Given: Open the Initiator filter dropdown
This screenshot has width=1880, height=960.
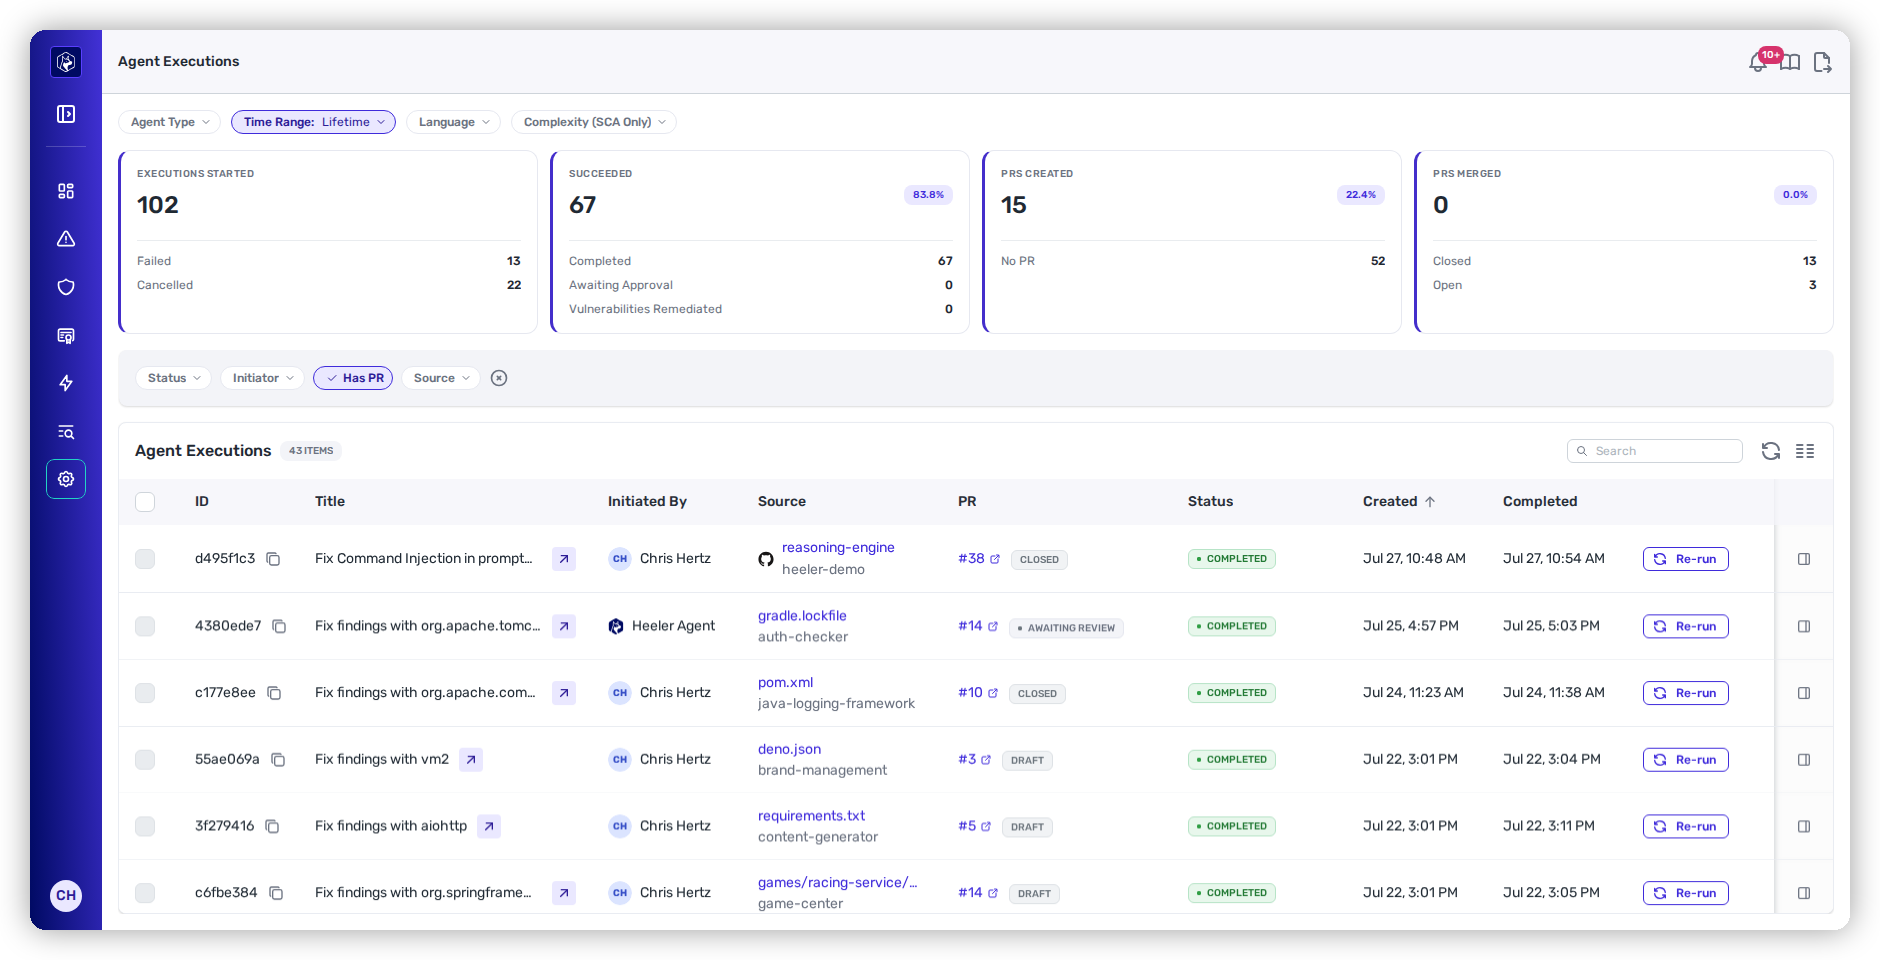Looking at the screenshot, I should 262,378.
